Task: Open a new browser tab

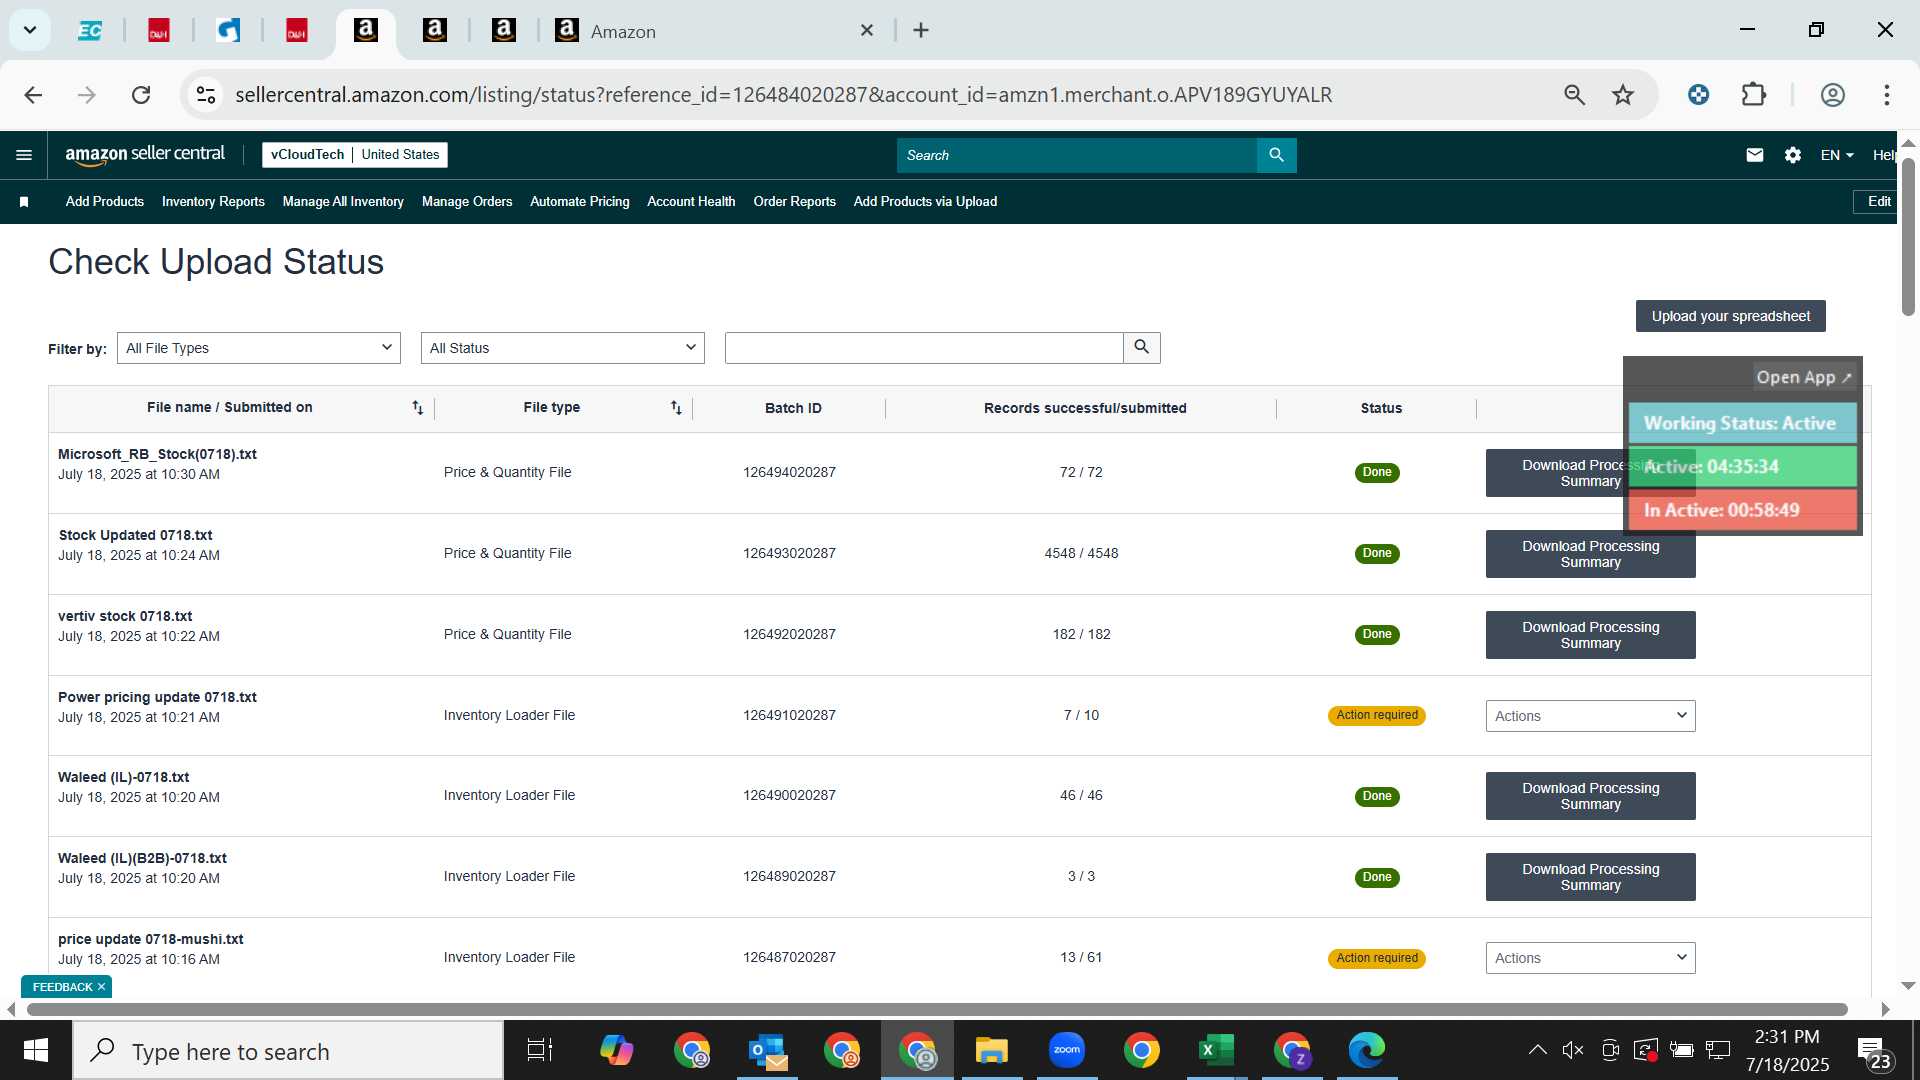Action: point(921,31)
